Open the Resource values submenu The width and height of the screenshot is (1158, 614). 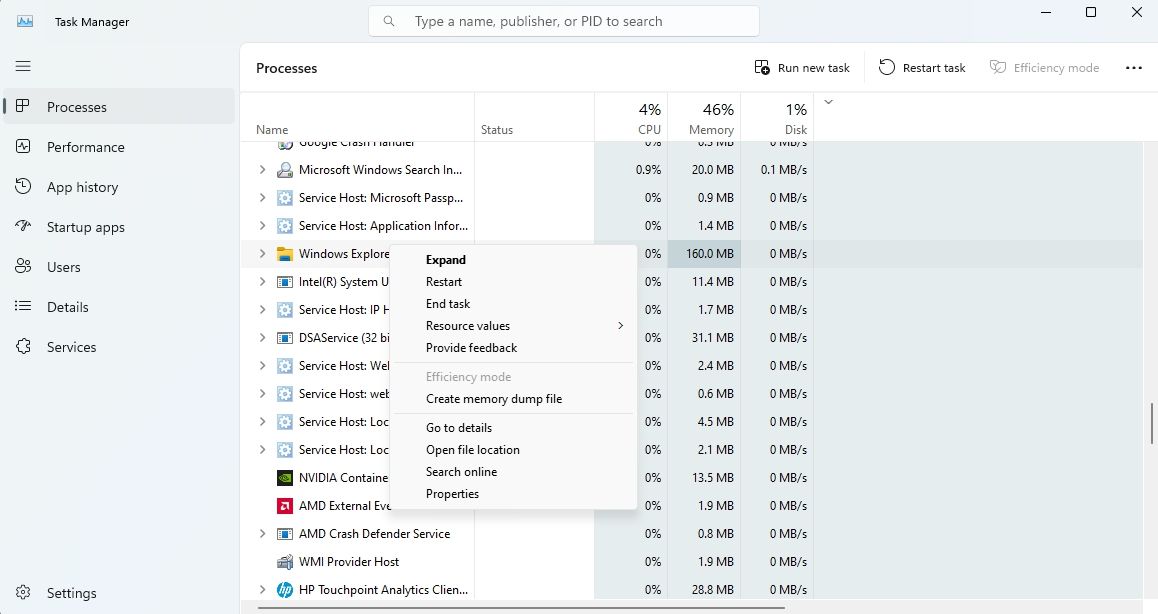coord(468,325)
